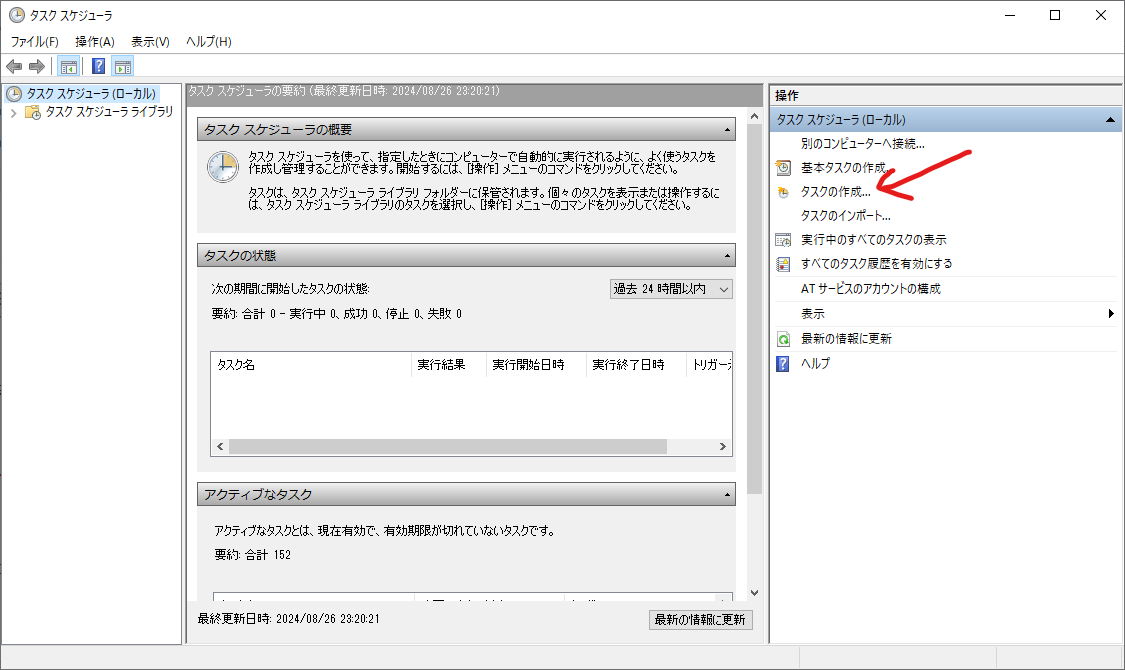Toggle the Action pane toolbar icon
Screen dimensions: 1125x670
[x=122, y=65]
